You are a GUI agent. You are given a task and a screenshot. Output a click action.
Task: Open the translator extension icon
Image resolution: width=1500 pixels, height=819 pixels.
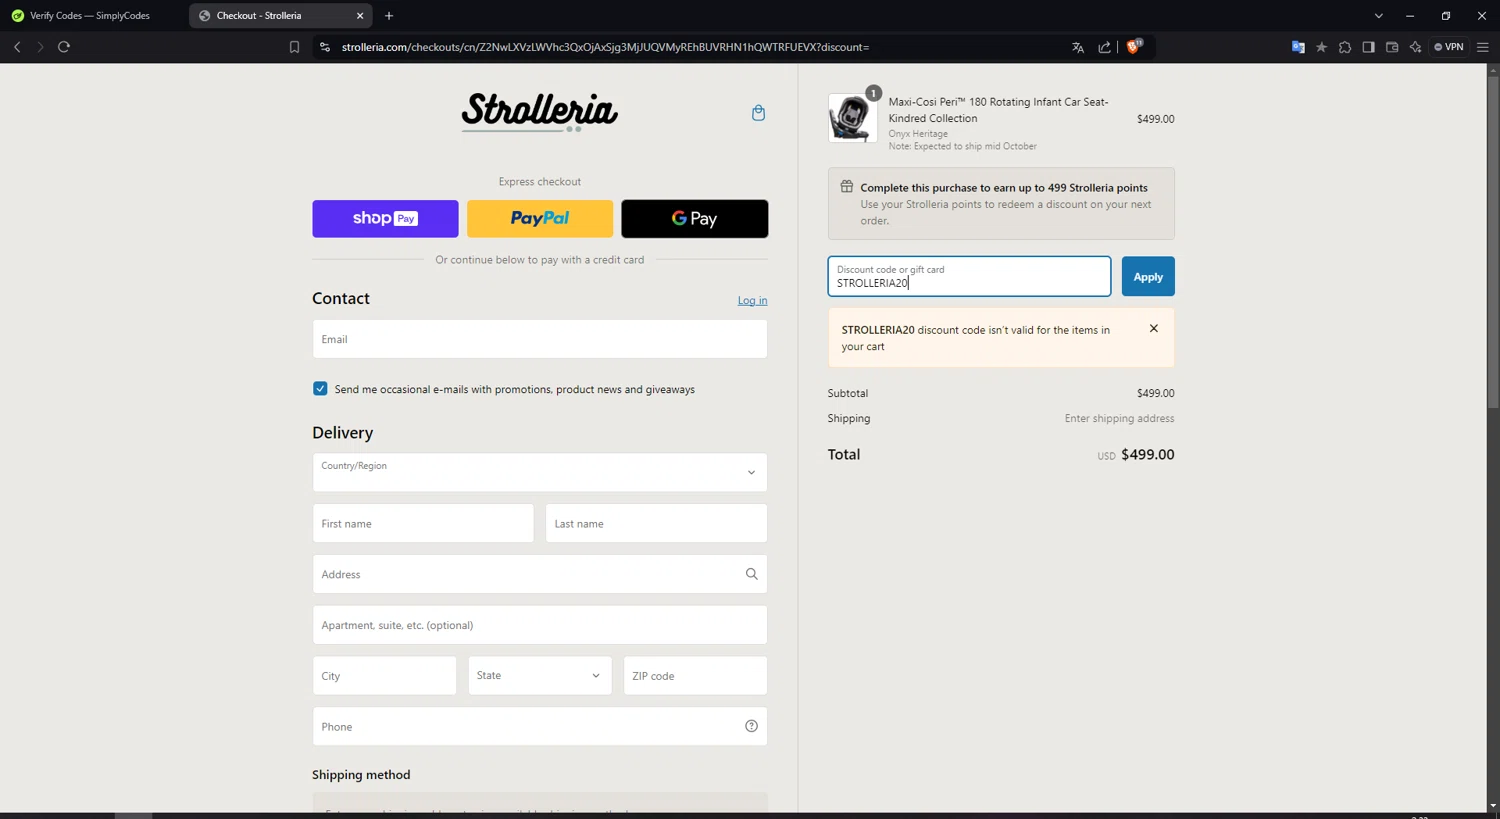1298,47
